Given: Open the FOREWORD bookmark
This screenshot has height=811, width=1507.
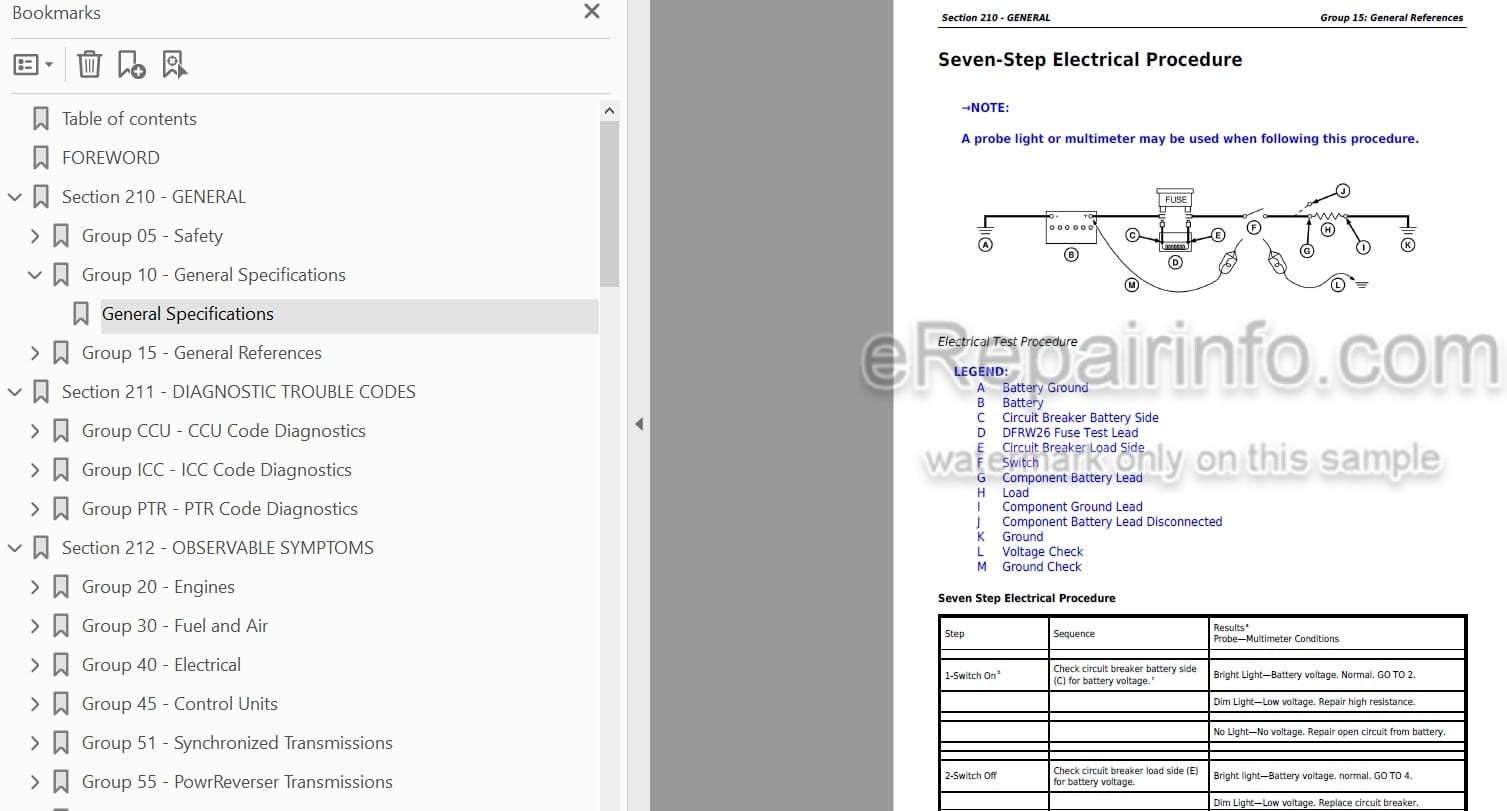Looking at the screenshot, I should click(x=110, y=158).
